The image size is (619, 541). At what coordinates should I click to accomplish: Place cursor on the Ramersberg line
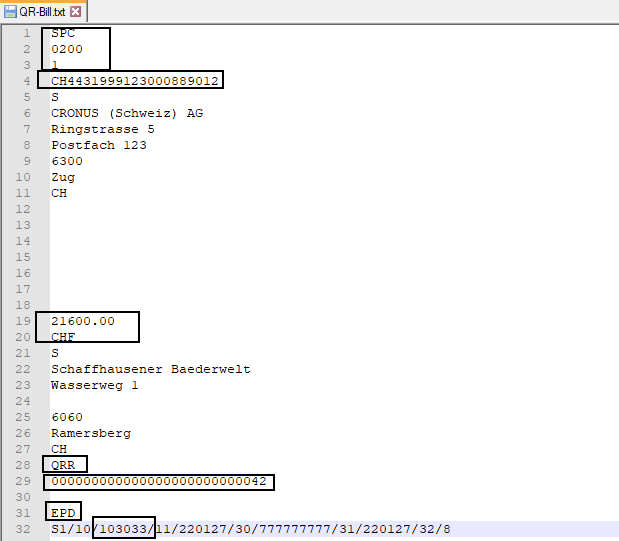coord(91,433)
